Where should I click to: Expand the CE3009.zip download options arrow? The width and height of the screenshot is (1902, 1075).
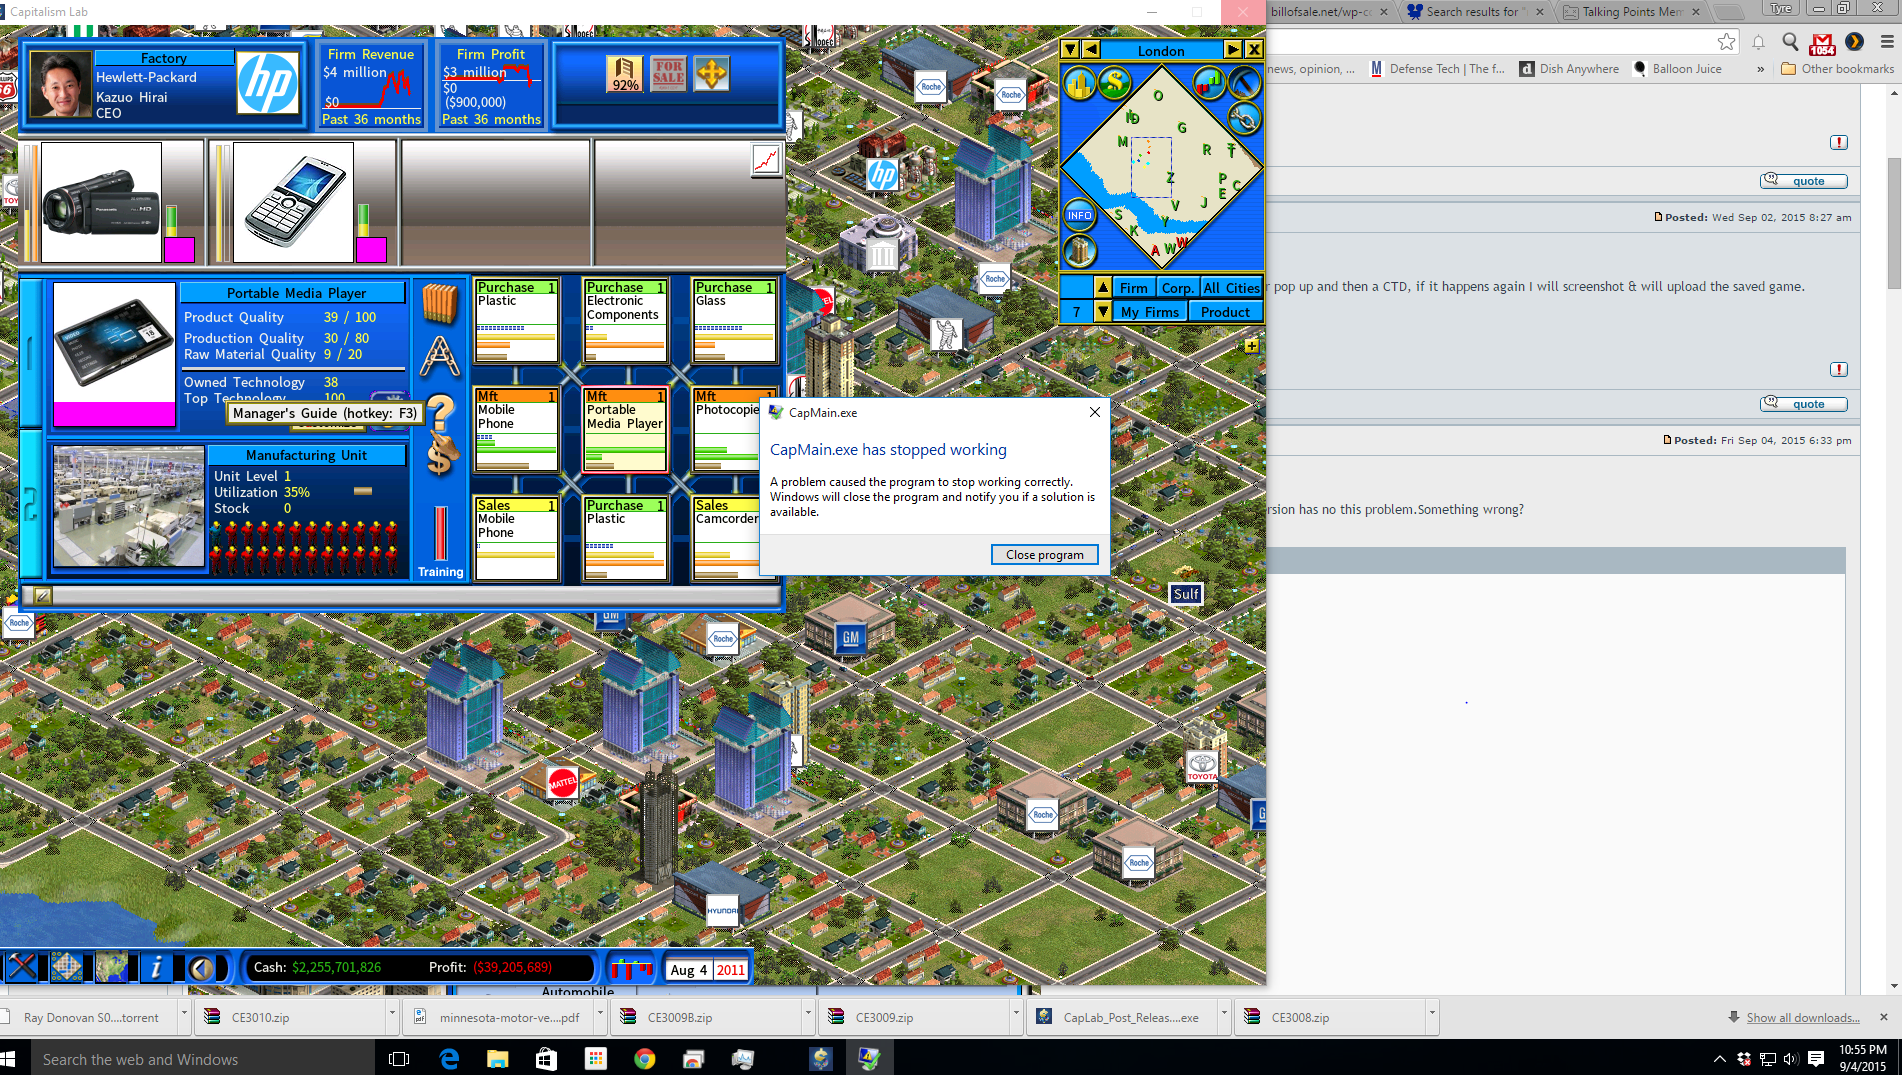click(1016, 1017)
